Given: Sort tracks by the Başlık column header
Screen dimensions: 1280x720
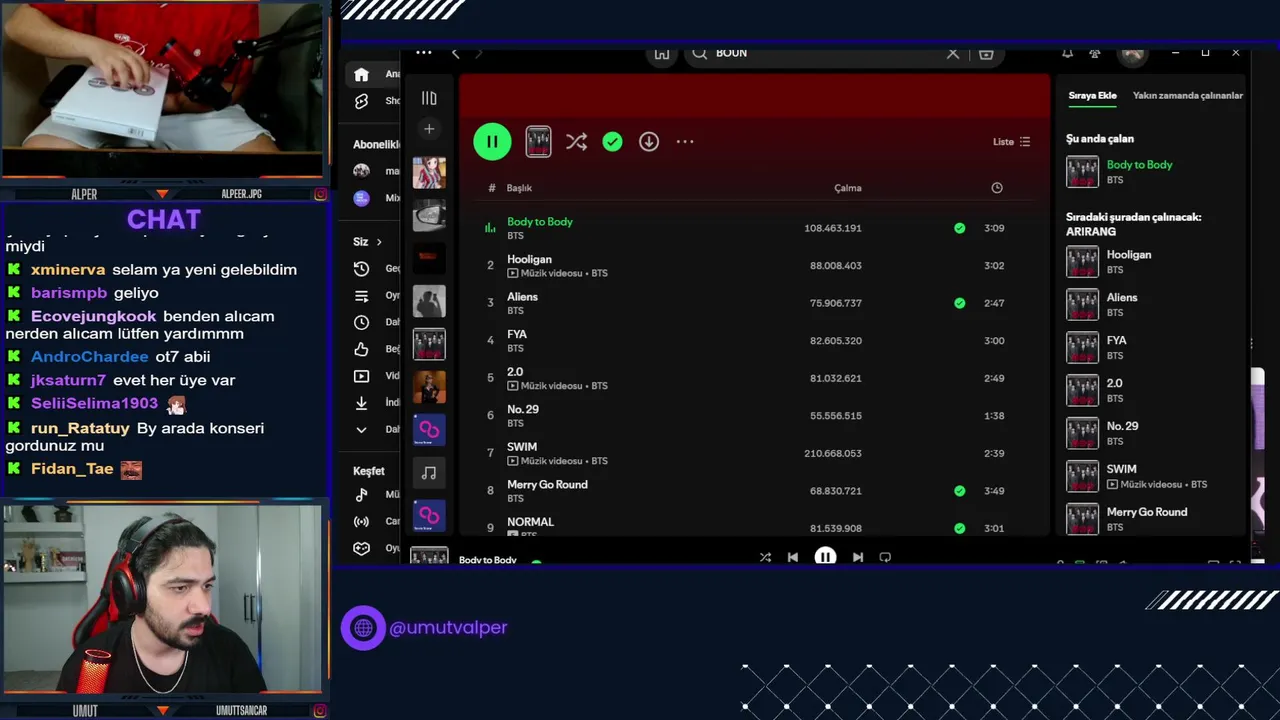Looking at the screenshot, I should (x=519, y=188).
